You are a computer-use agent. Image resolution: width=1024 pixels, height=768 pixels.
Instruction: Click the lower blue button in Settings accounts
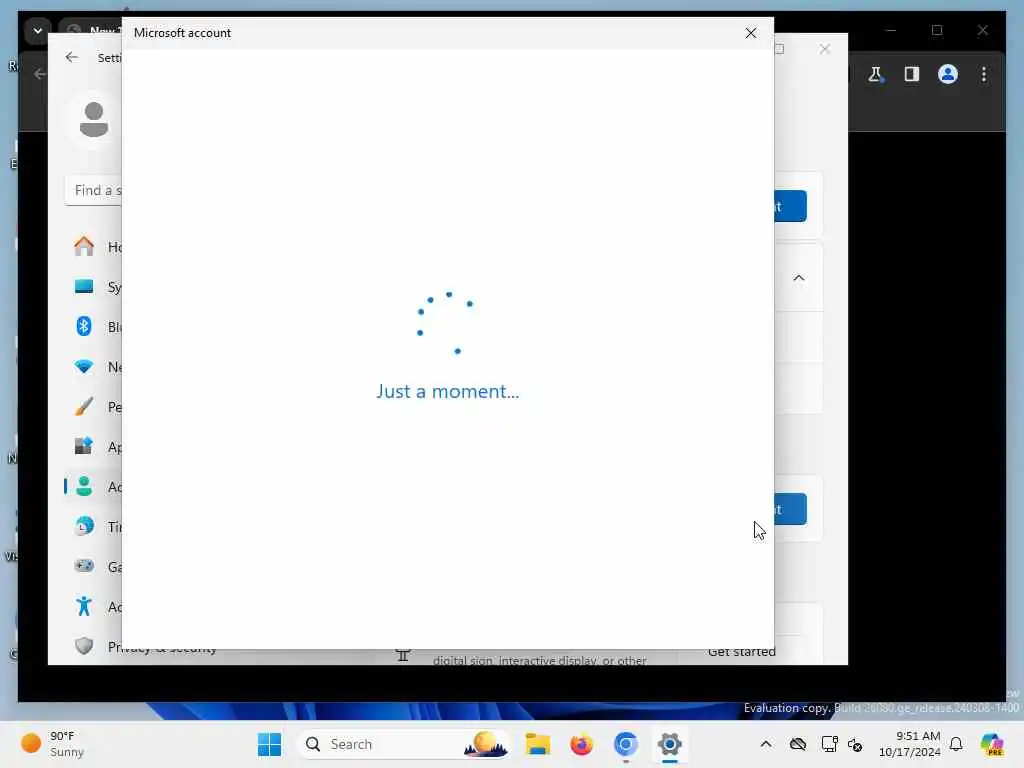pyautogui.click(x=790, y=509)
